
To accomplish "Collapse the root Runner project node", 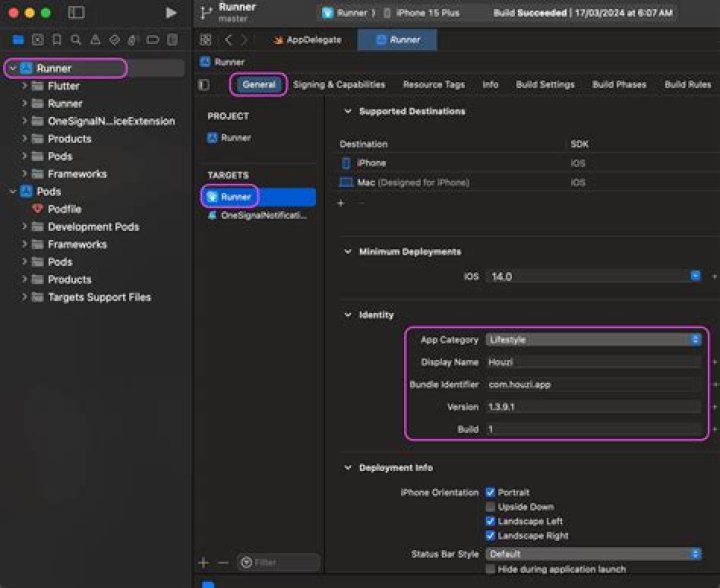I will [x=13, y=68].
